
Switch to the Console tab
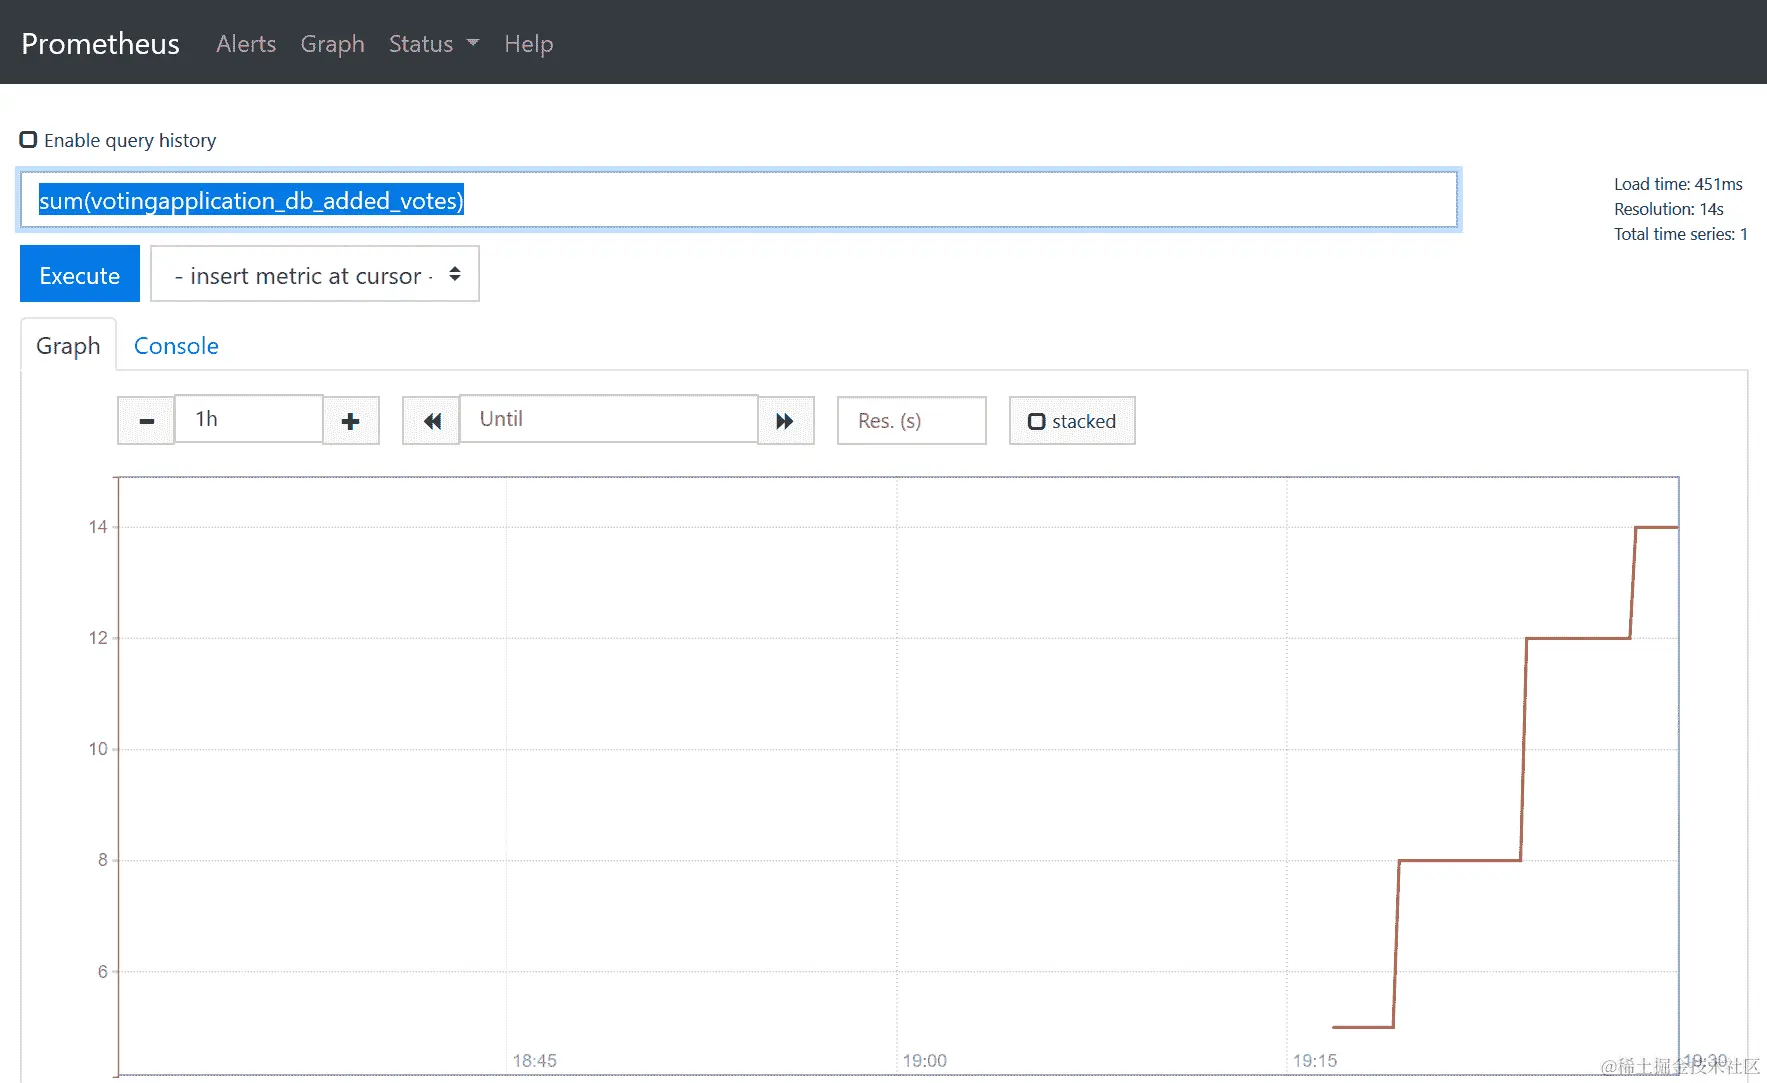point(176,346)
